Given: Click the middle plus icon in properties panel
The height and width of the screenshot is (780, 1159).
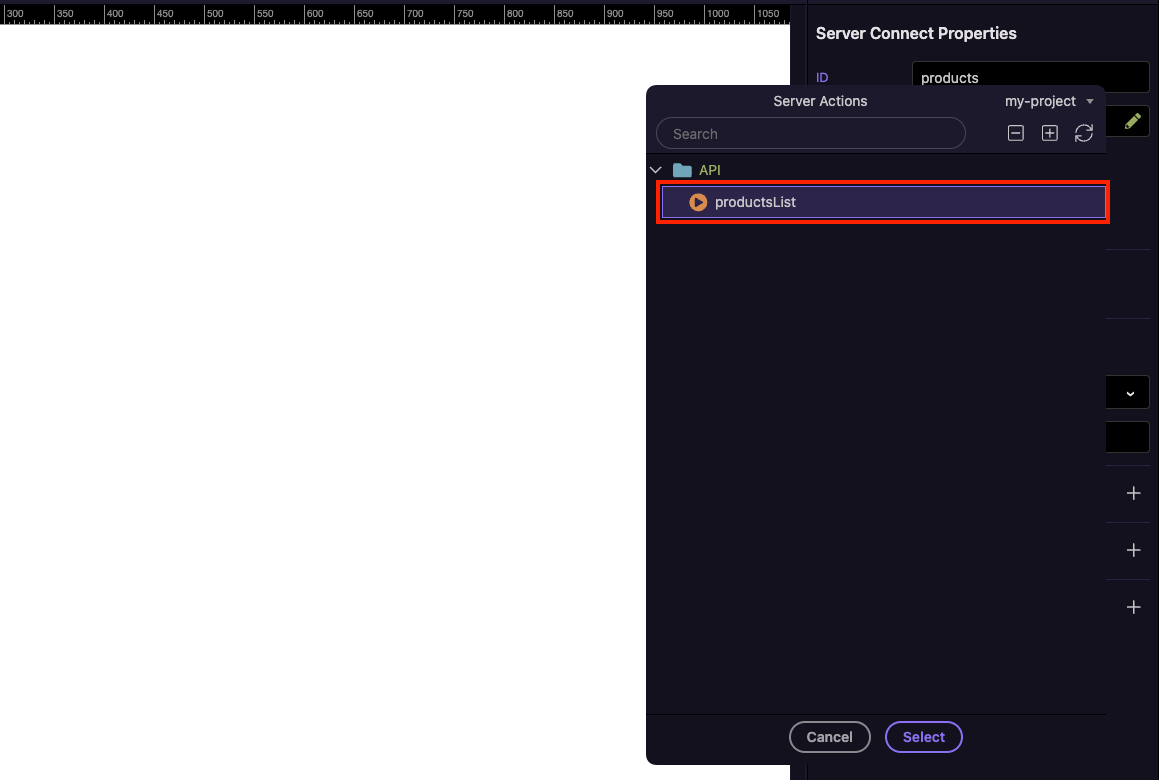Looking at the screenshot, I should 1133,550.
